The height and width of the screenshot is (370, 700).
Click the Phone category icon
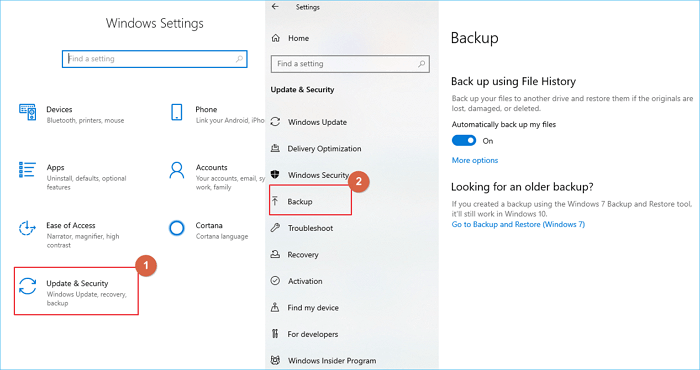point(177,112)
